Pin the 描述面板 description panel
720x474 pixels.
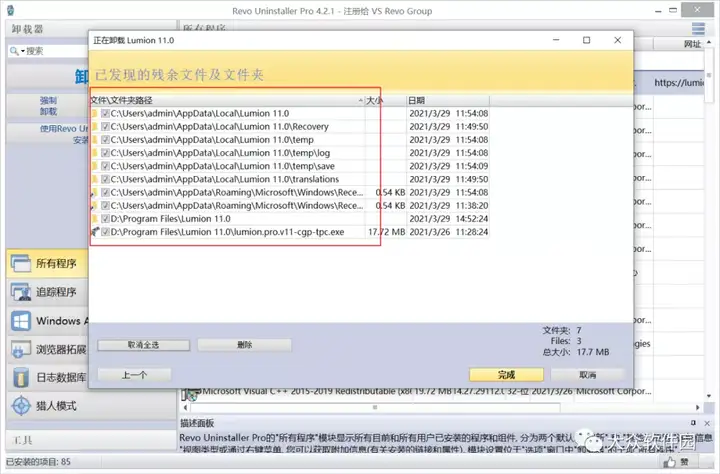[x=693, y=423]
